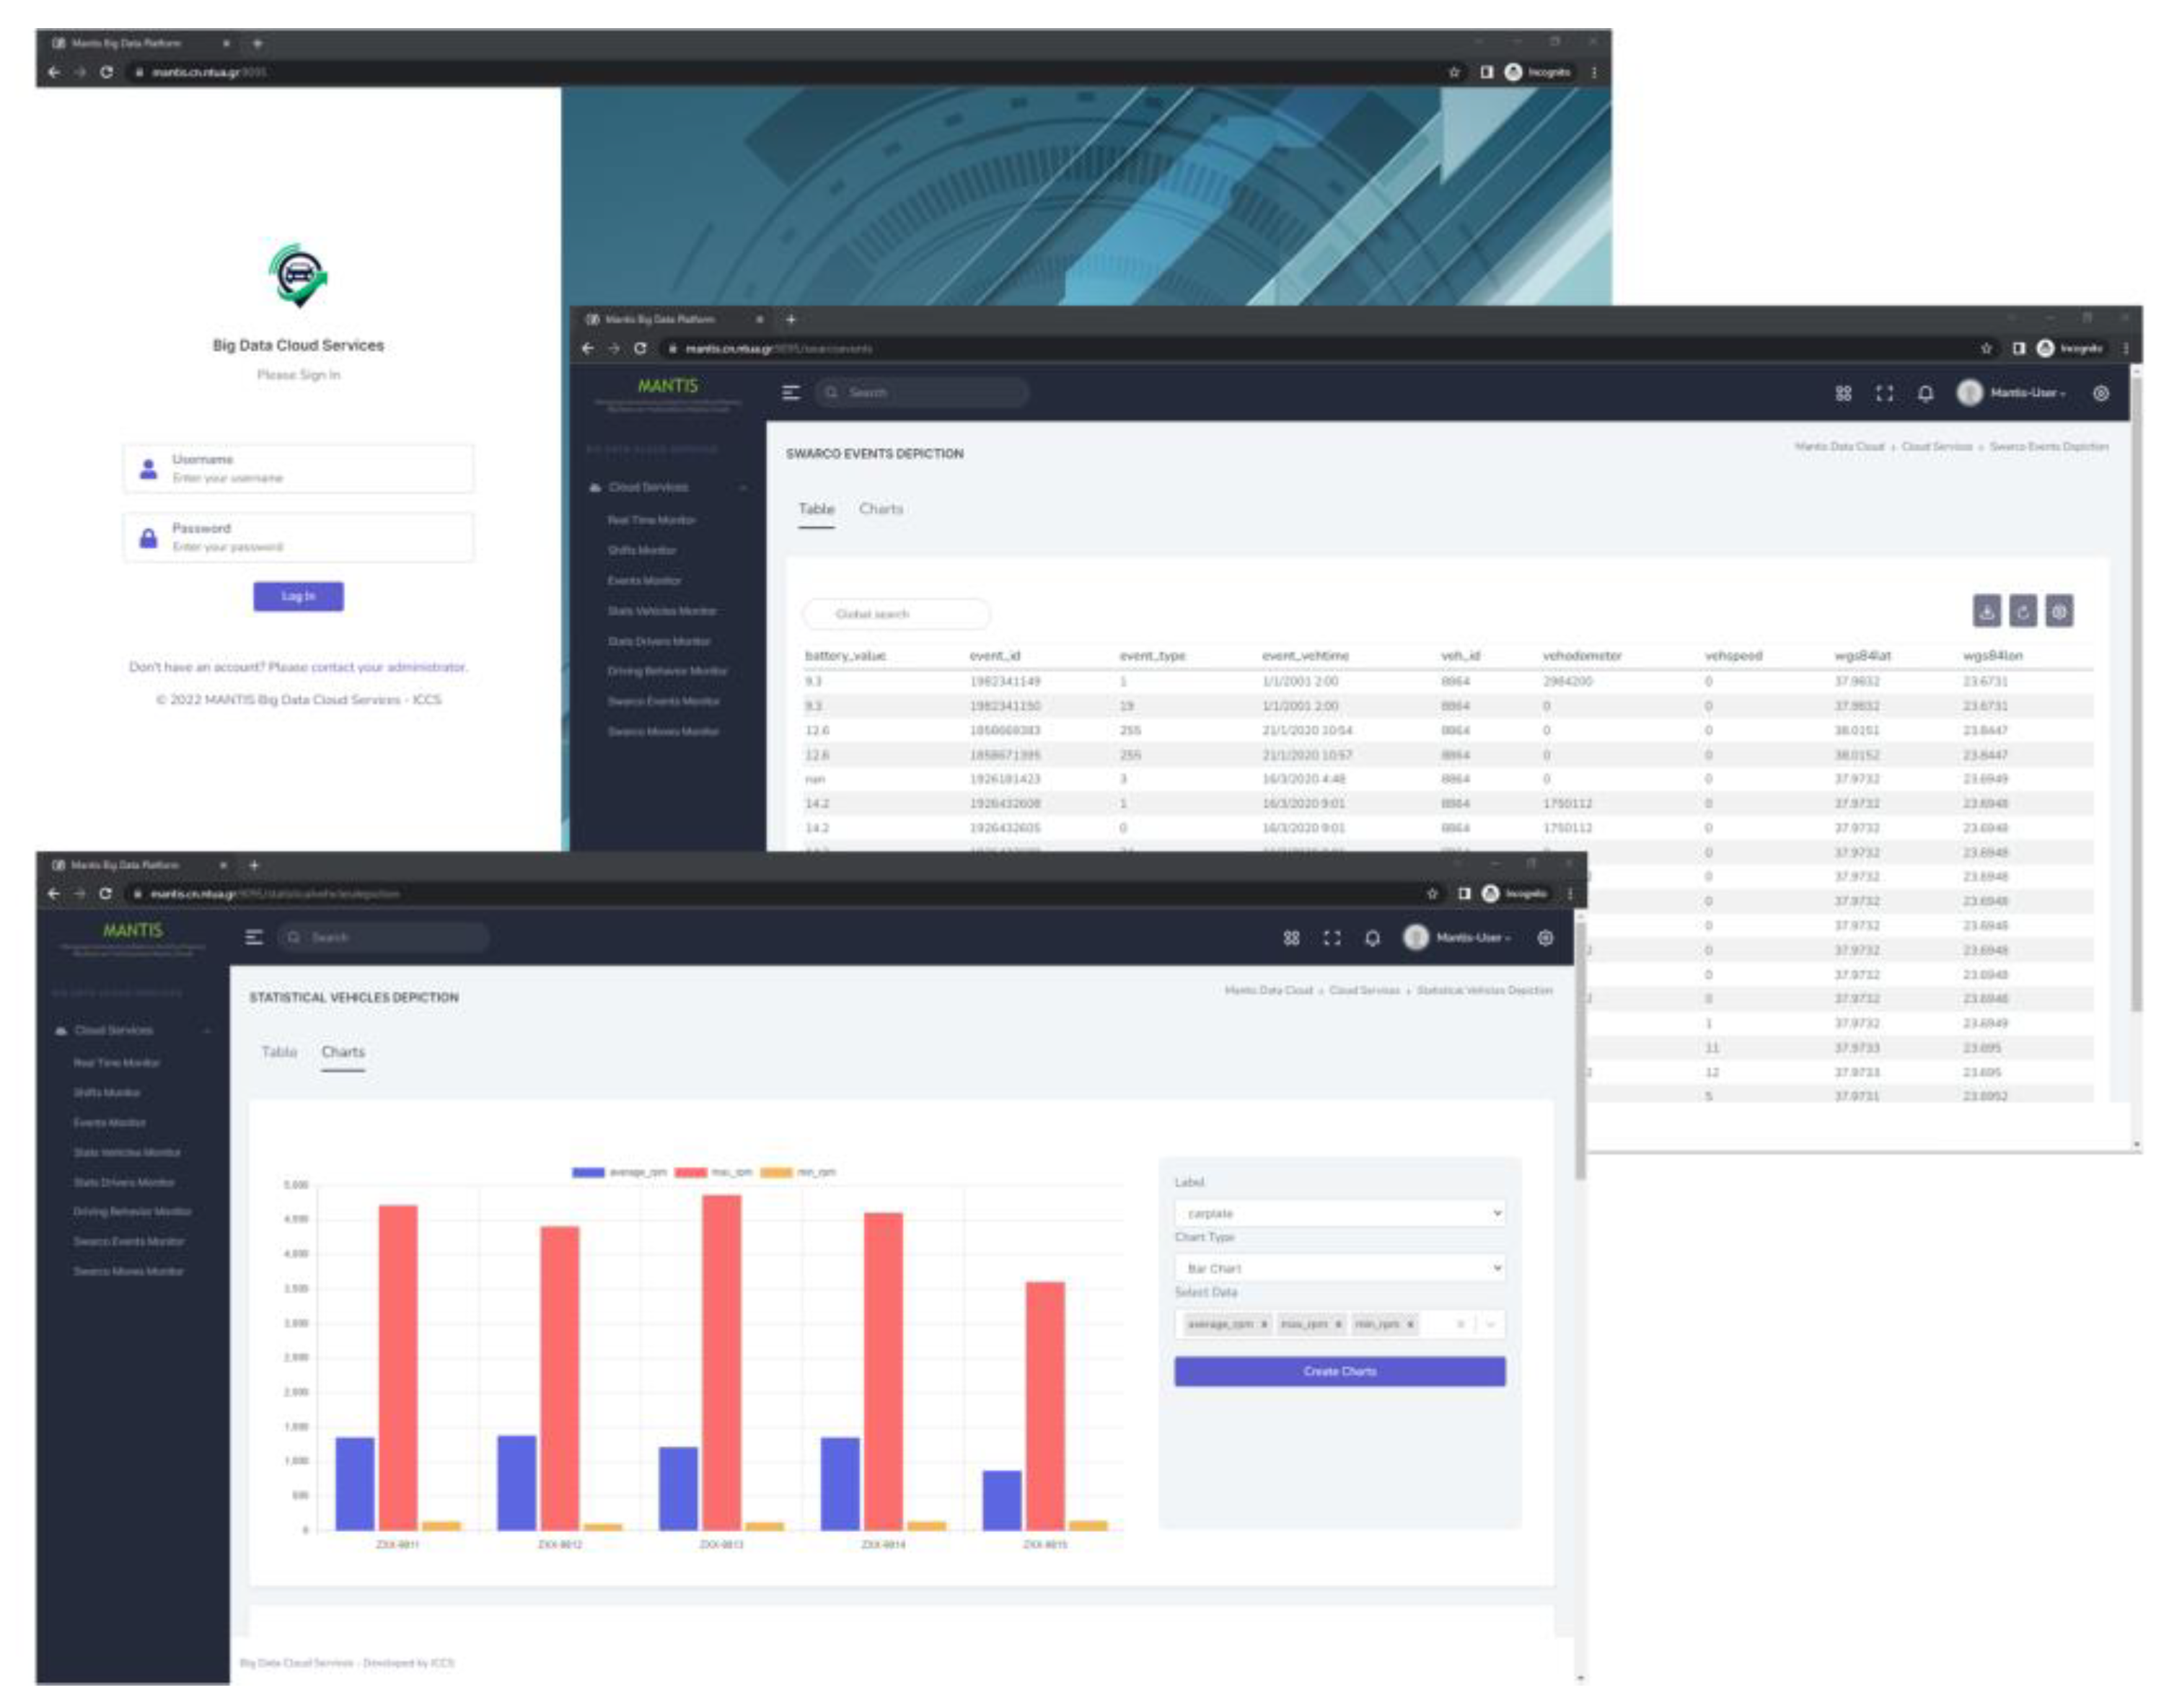
Task: Open table settings gear icon above events table
Action: [2058, 611]
